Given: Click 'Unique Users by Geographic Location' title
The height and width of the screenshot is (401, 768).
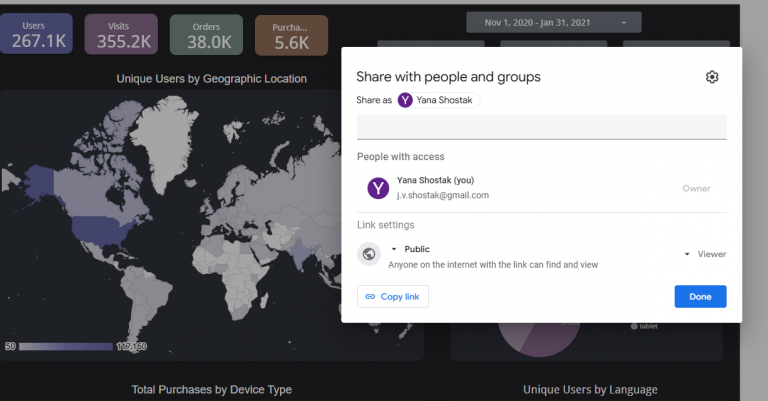Looking at the screenshot, I should (212, 79).
